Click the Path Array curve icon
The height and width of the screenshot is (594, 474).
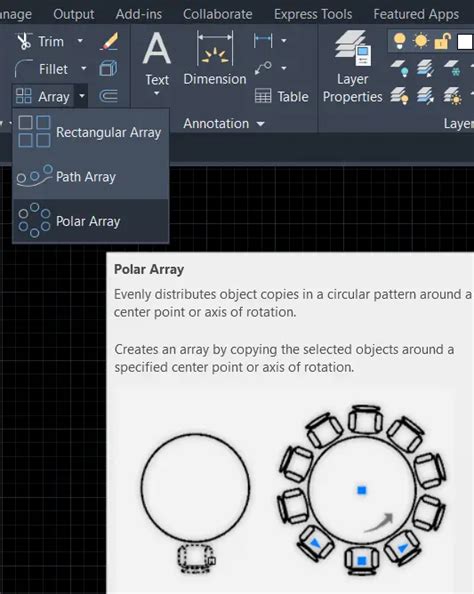pos(34,175)
